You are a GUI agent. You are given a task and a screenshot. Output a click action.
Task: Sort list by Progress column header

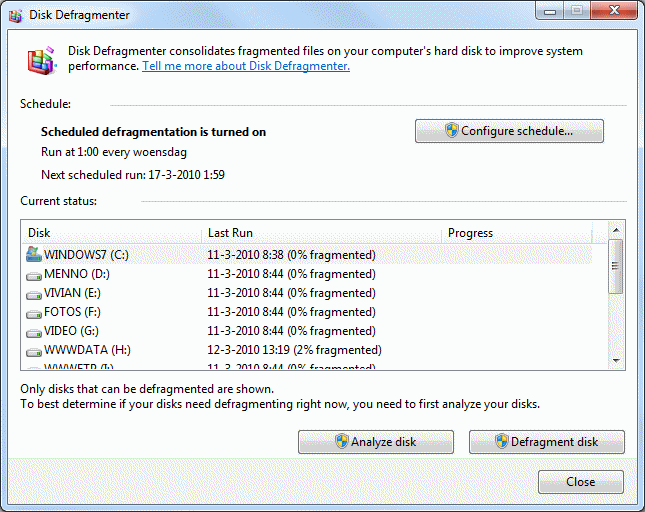coord(517,233)
